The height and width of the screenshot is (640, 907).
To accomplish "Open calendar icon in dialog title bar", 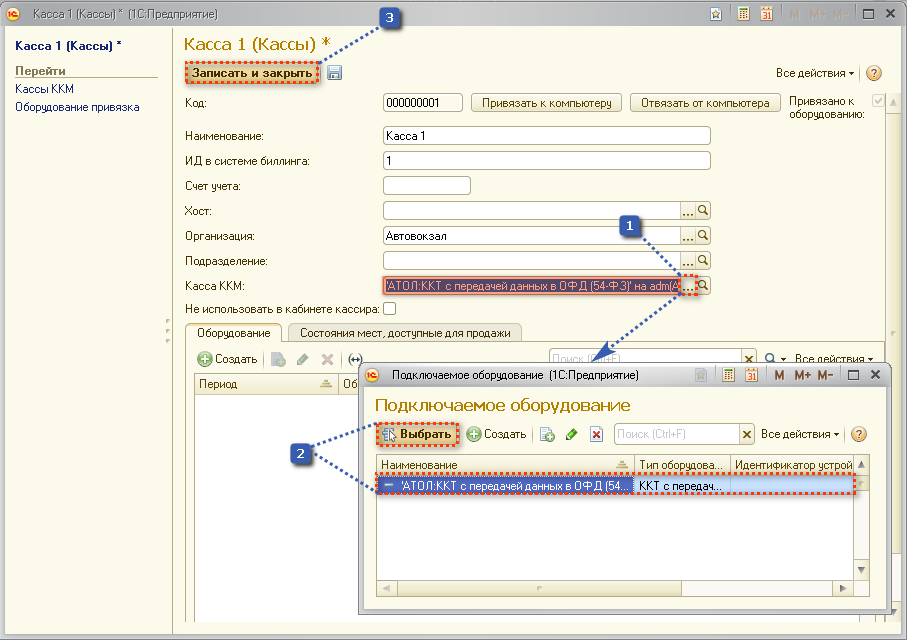I will (x=751, y=375).
